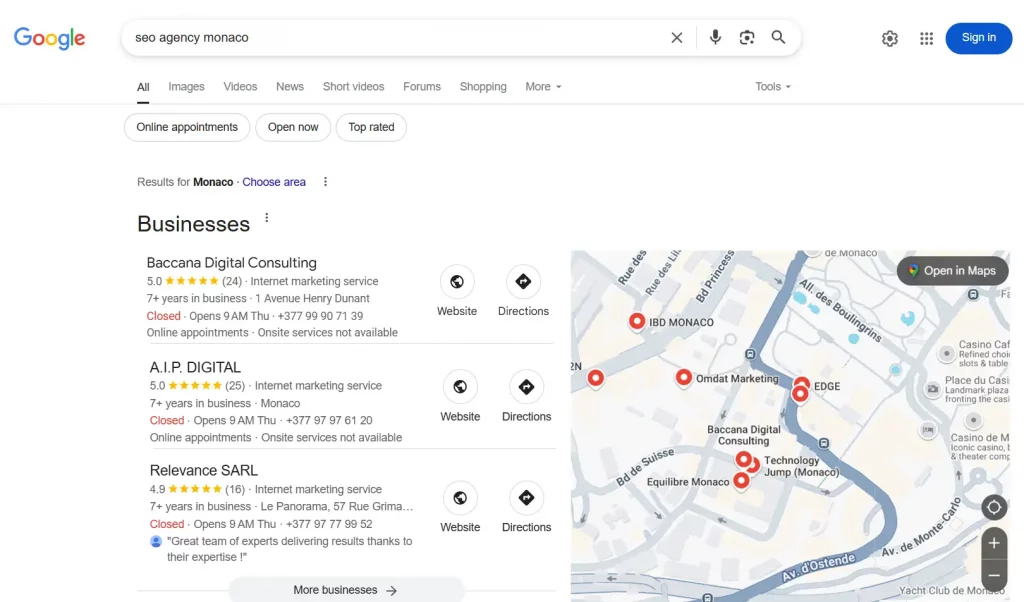Toggle the Open now filter chip
1024x602 pixels.
[x=293, y=127]
